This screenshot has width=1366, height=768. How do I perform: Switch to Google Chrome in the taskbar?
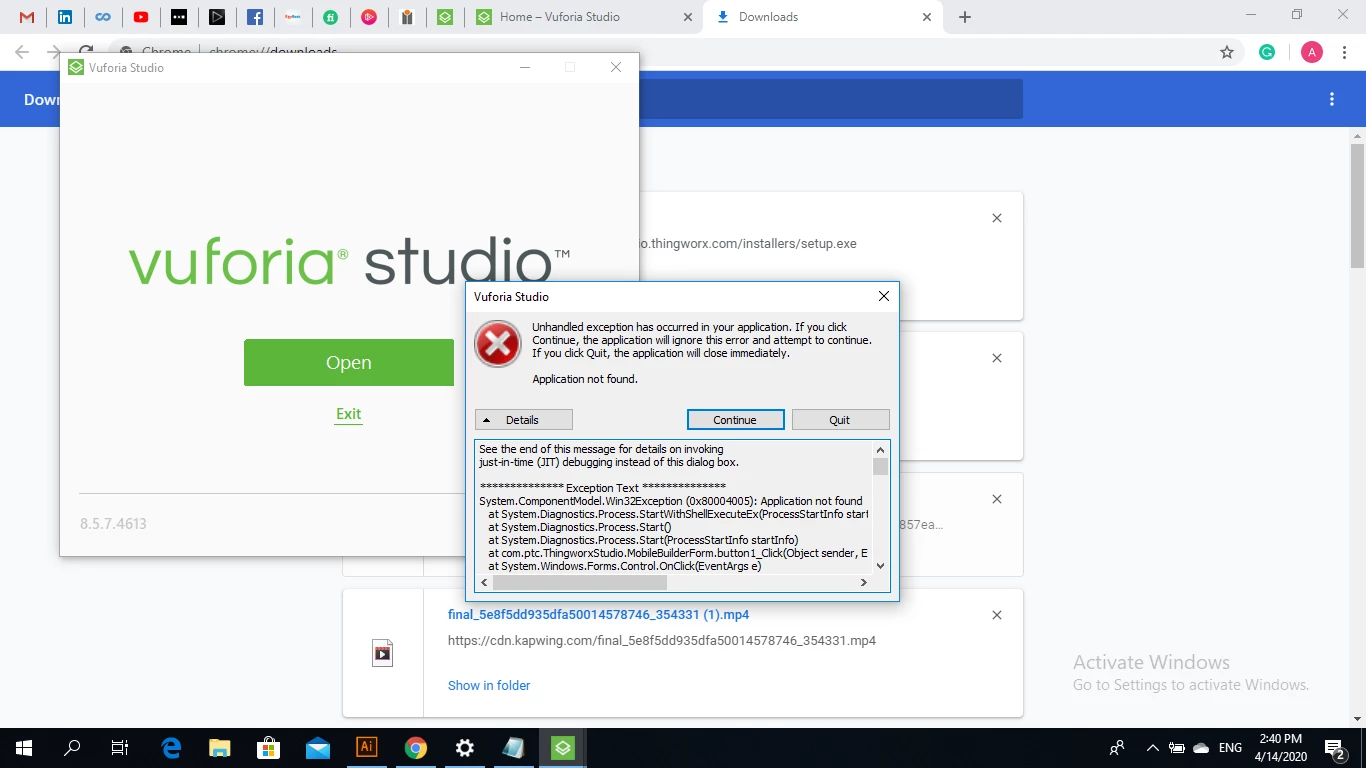(416, 748)
